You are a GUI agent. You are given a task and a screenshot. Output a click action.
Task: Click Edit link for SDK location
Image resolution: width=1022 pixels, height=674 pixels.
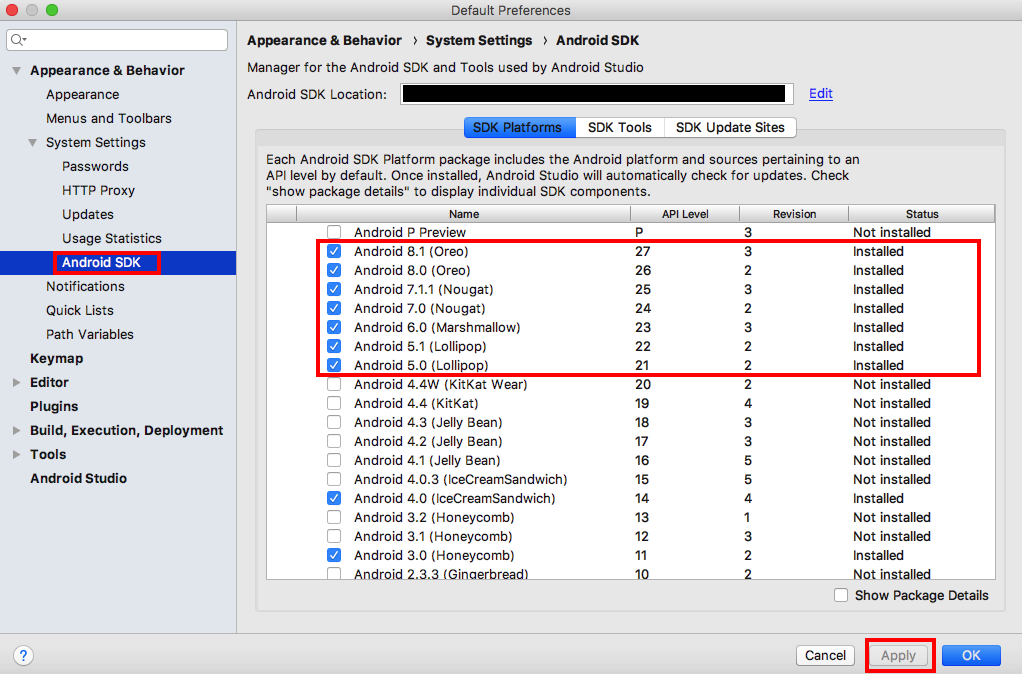click(x=821, y=94)
